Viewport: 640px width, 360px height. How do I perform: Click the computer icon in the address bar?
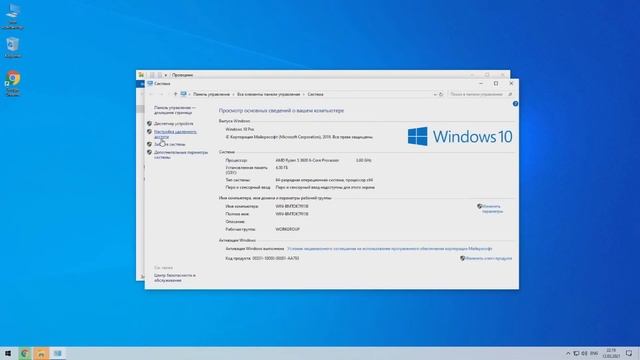click(x=183, y=94)
